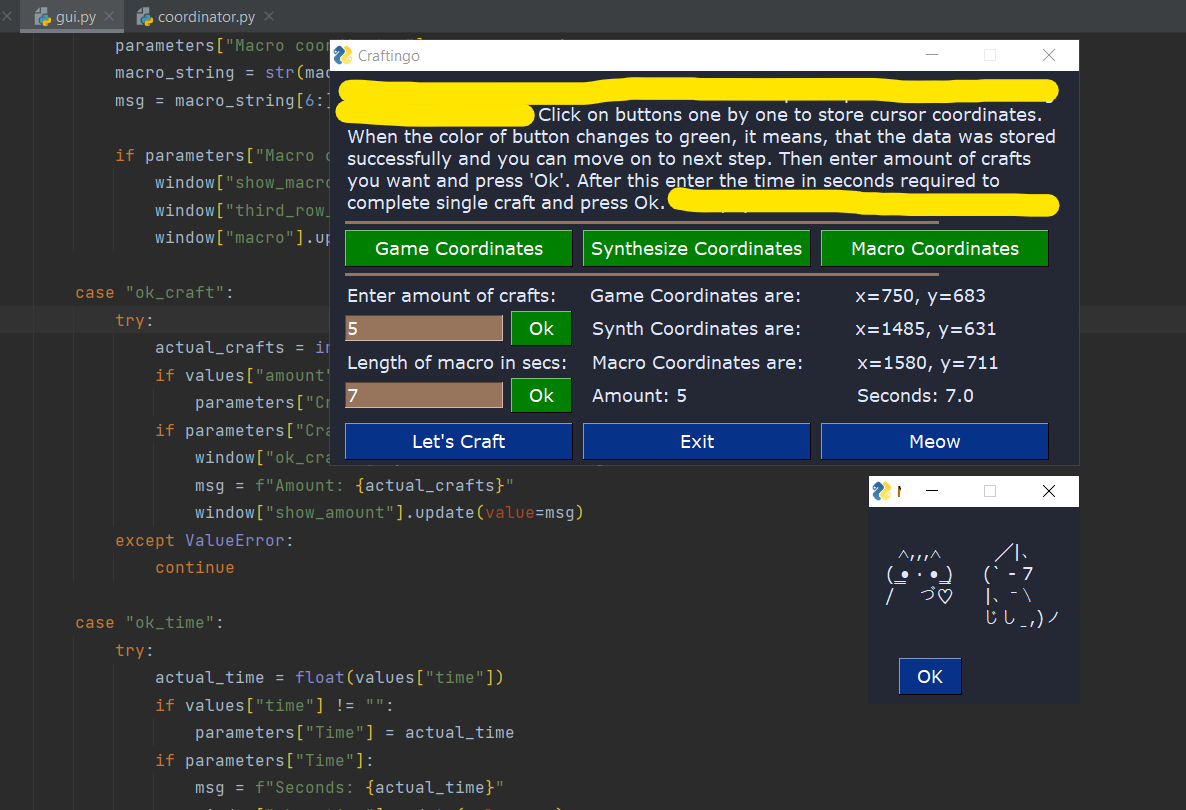Click the Synthesize Coordinates button
This screenshot has height=810, width=1186.
click(696, 248)
